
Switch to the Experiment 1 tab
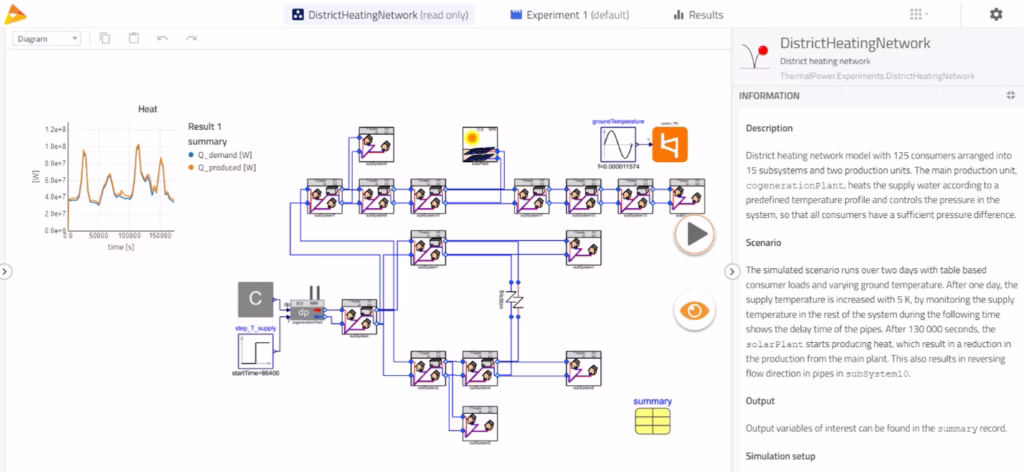570,14
